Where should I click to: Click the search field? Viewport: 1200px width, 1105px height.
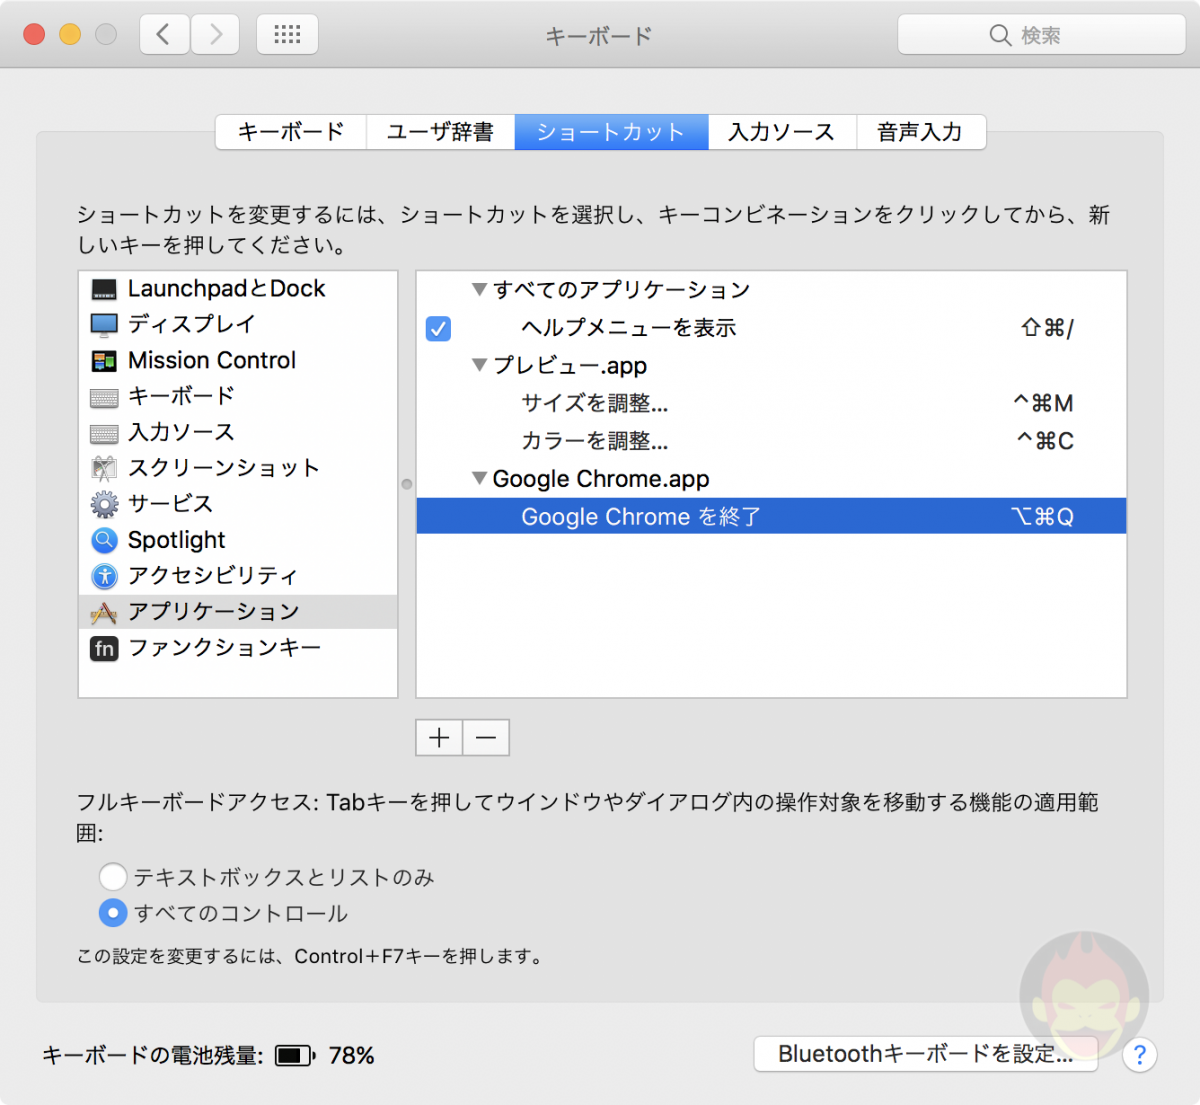tap(1040, 34)
